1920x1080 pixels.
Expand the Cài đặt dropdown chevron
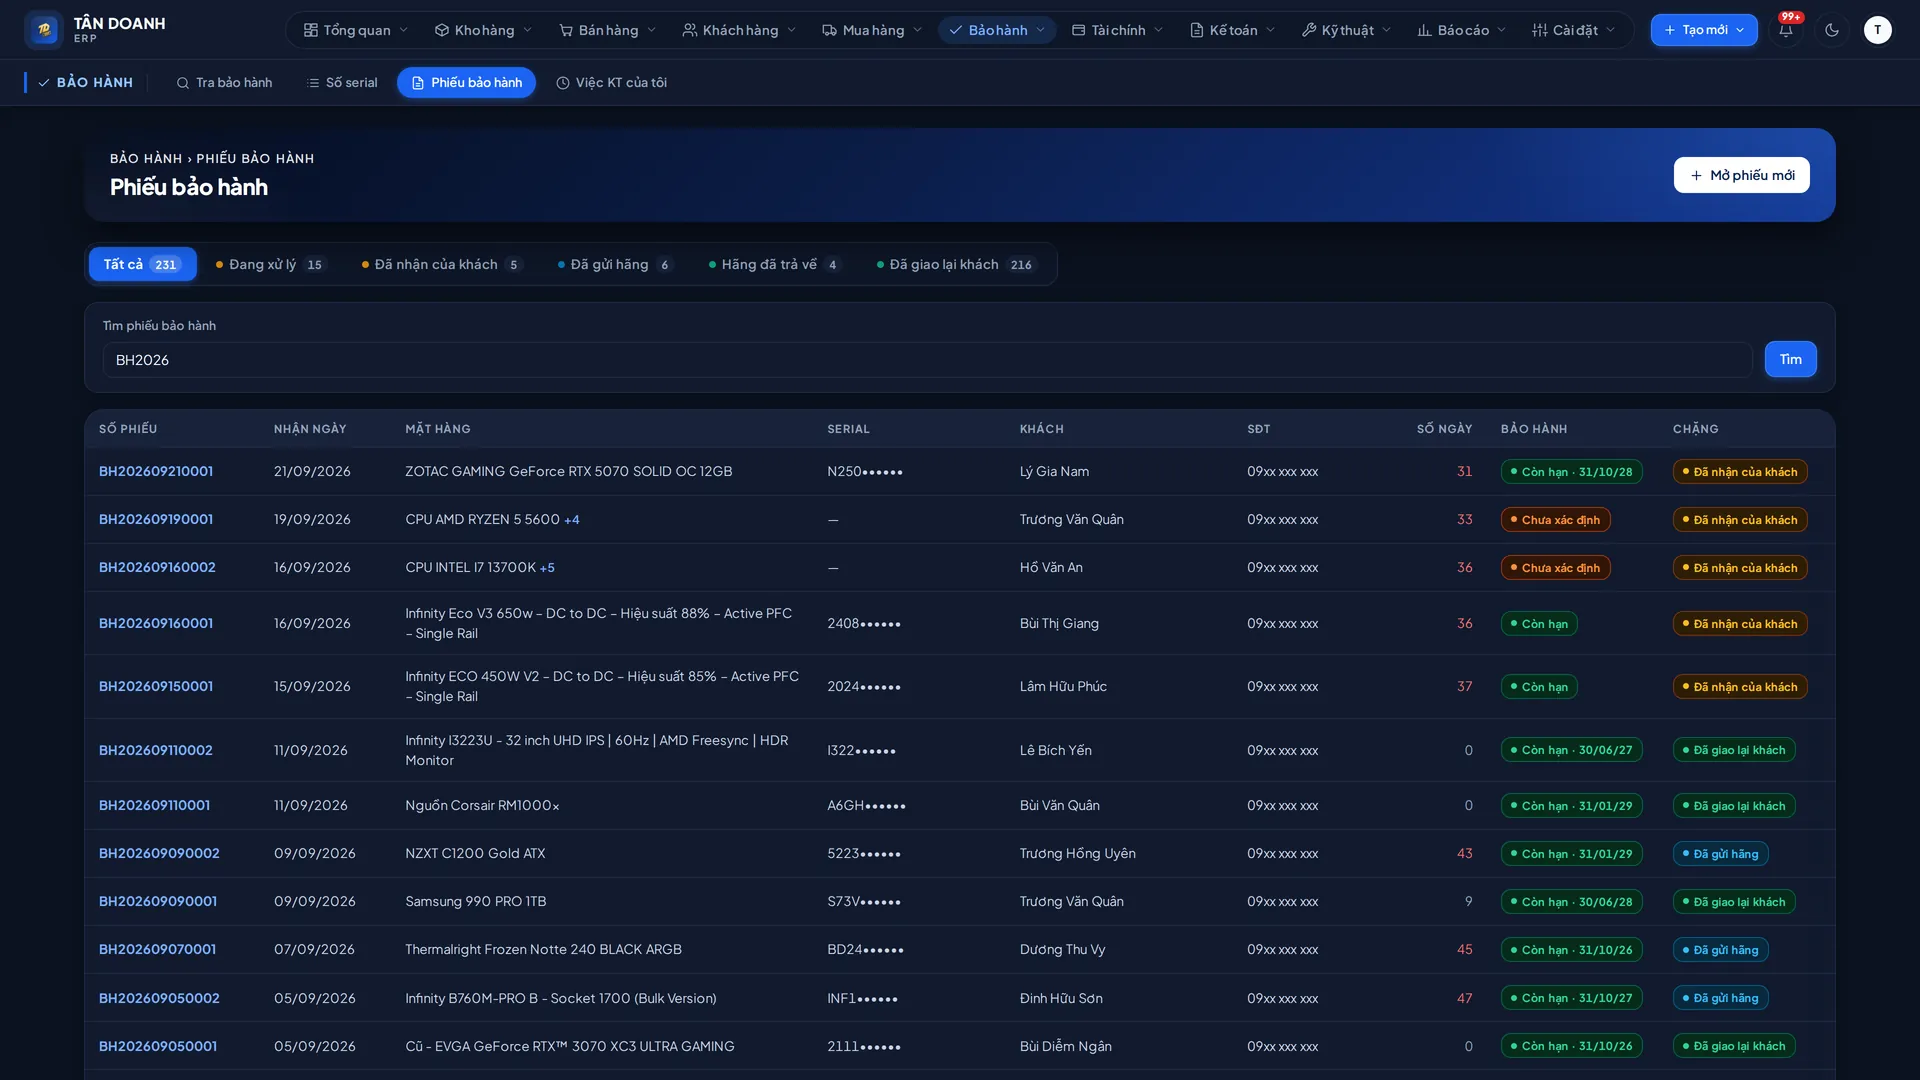[x=1611, y=30]
